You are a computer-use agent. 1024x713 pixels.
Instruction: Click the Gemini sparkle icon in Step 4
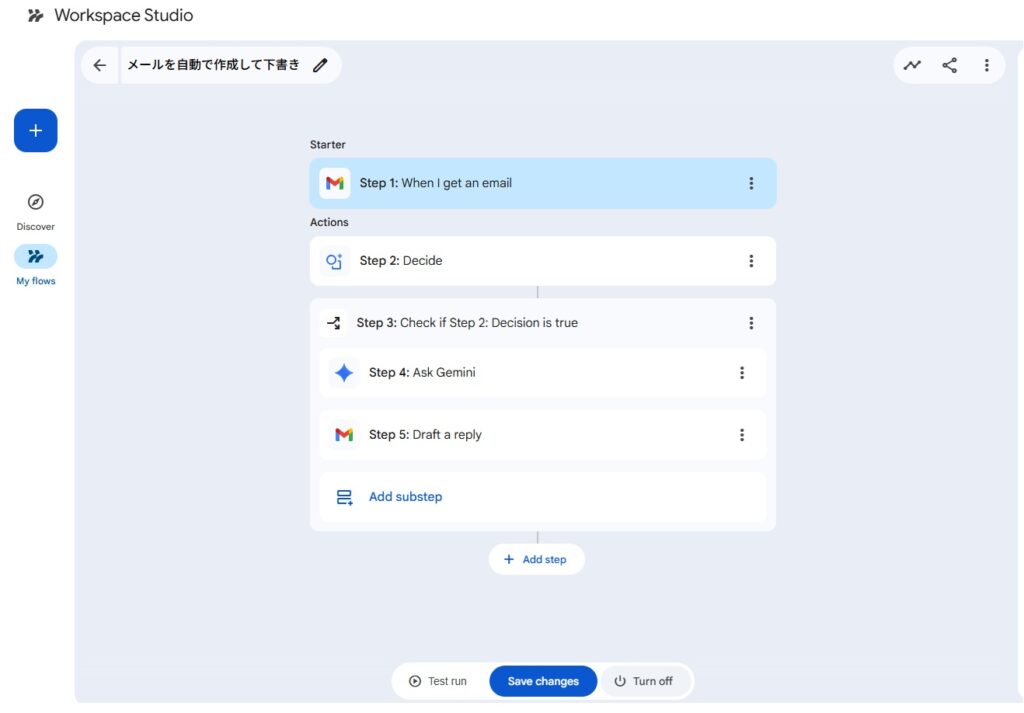pos(344,373)
